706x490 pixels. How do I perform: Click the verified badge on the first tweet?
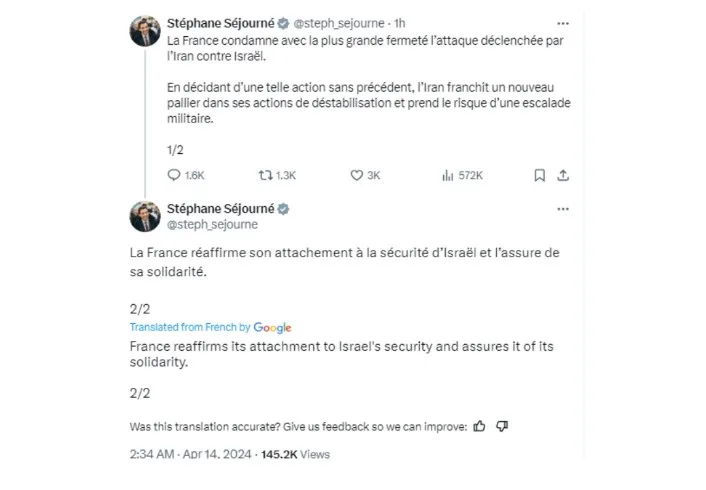point(284,22)
